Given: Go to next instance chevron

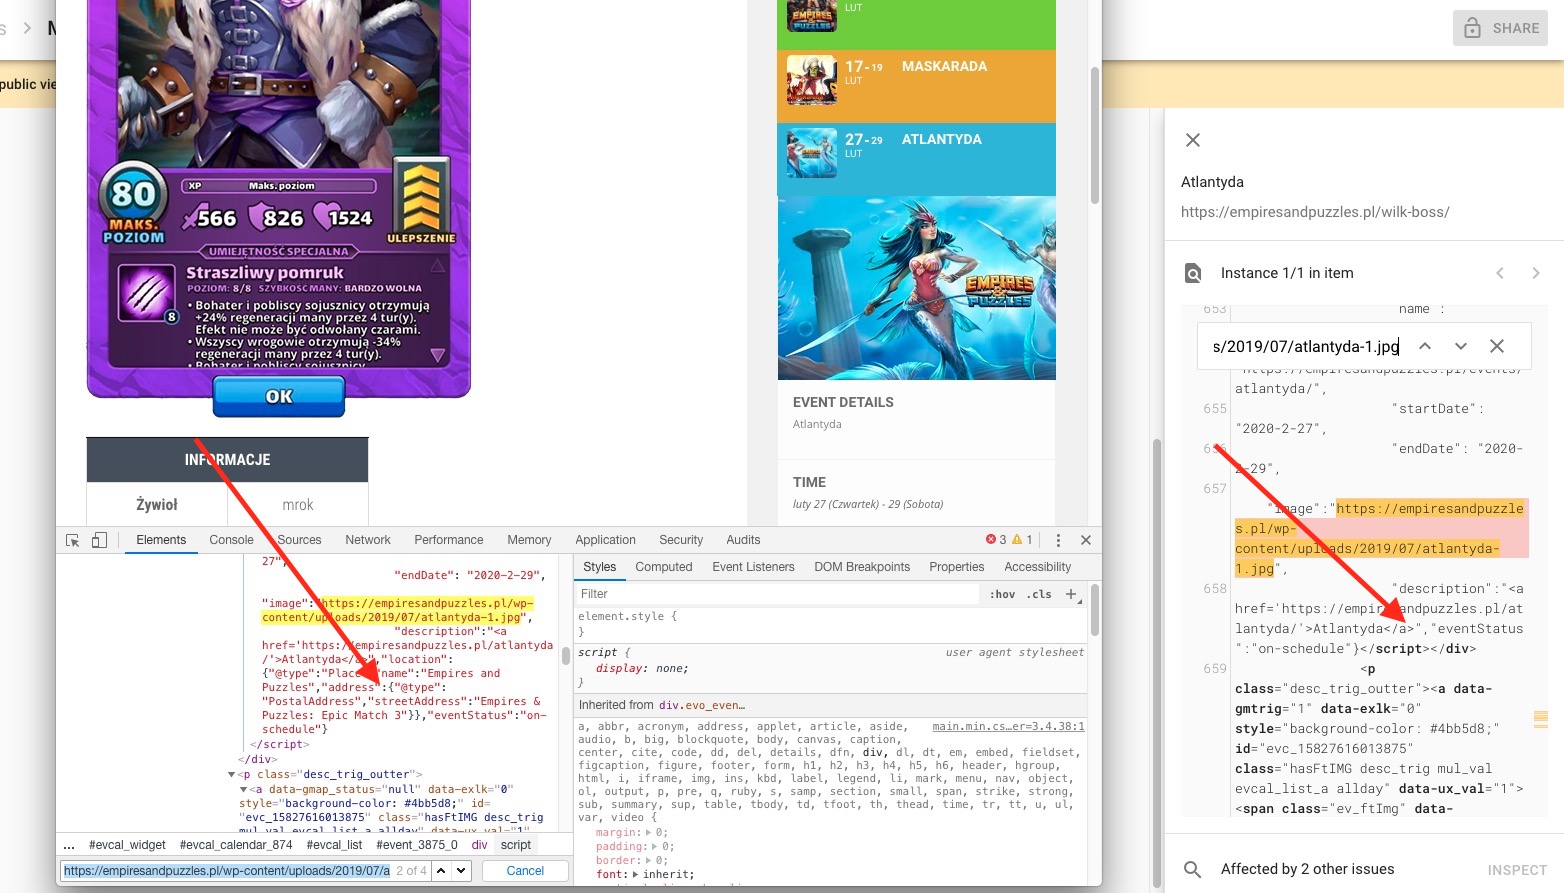Looking at the screenshot, I should (x=1535, y=273).
